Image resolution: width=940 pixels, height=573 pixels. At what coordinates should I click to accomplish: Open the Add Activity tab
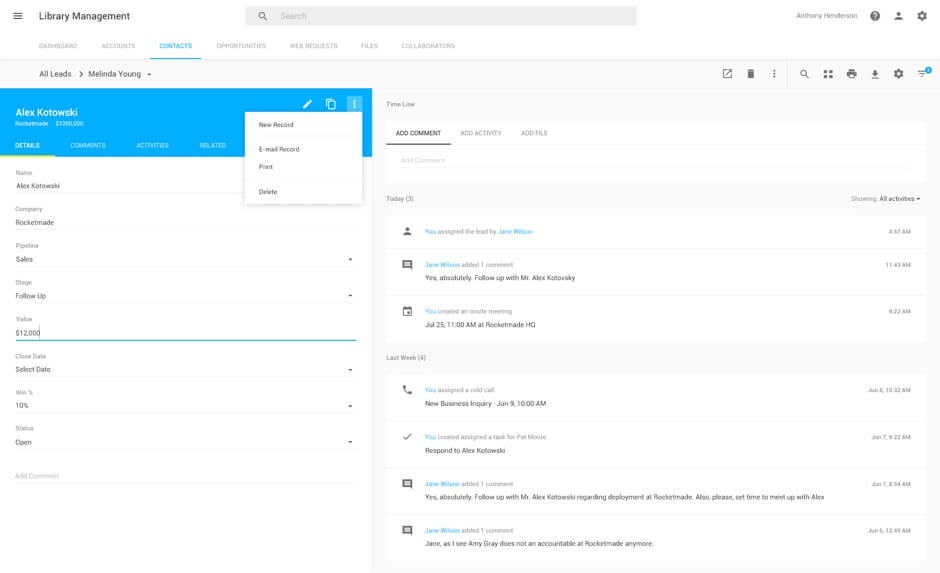(x=481, y=133)
